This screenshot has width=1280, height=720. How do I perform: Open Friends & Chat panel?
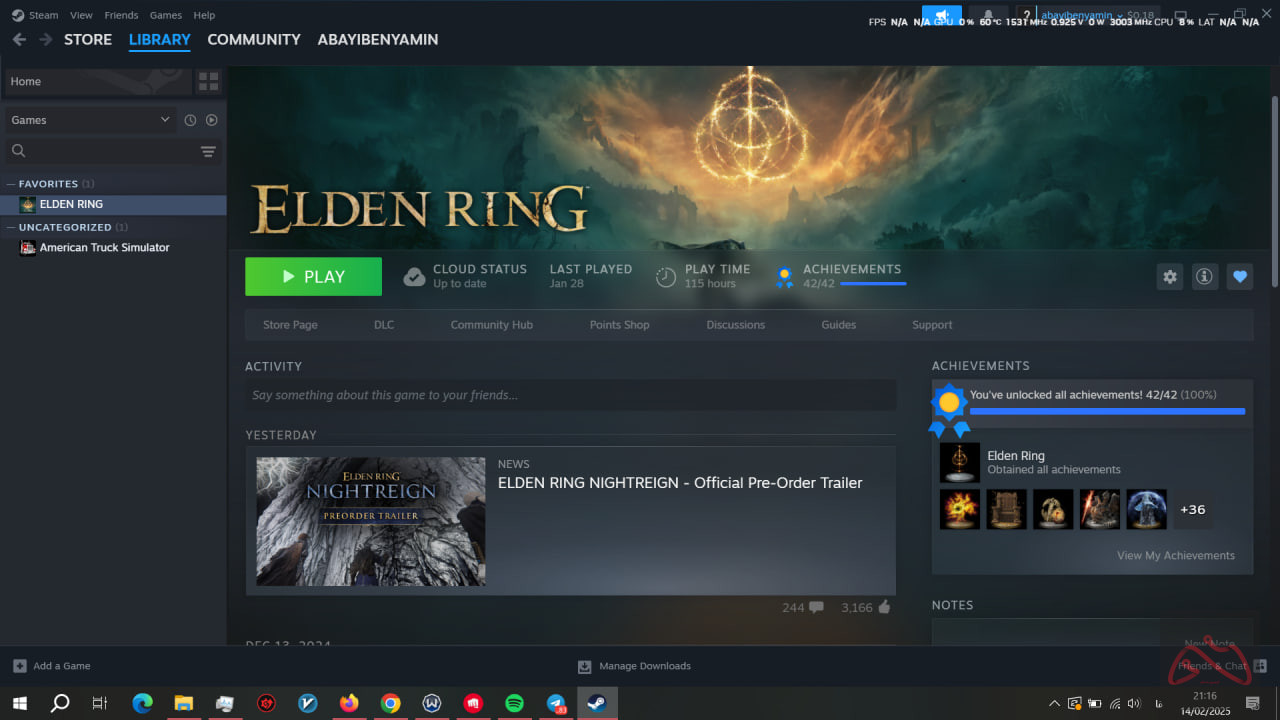tap(1215, 665)
